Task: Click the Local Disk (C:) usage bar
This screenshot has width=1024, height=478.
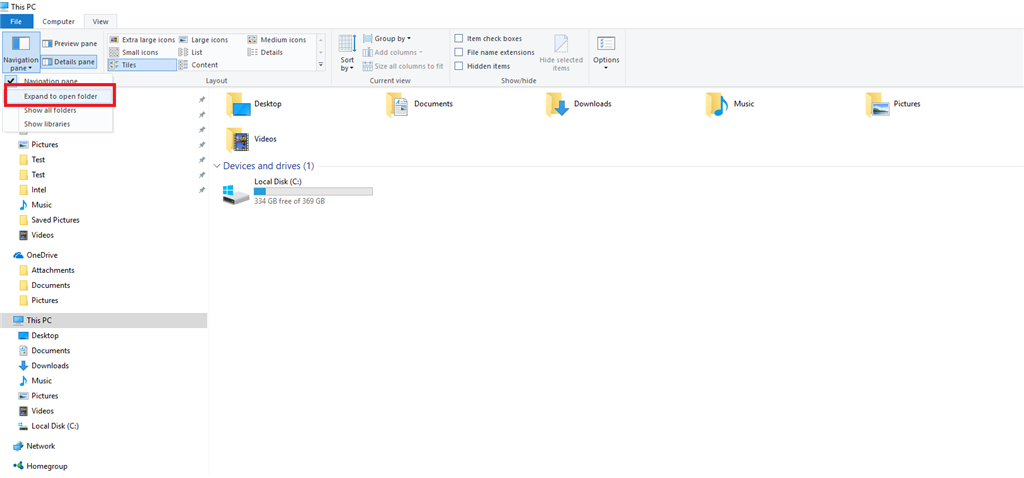Action: (x=313, y=191)
